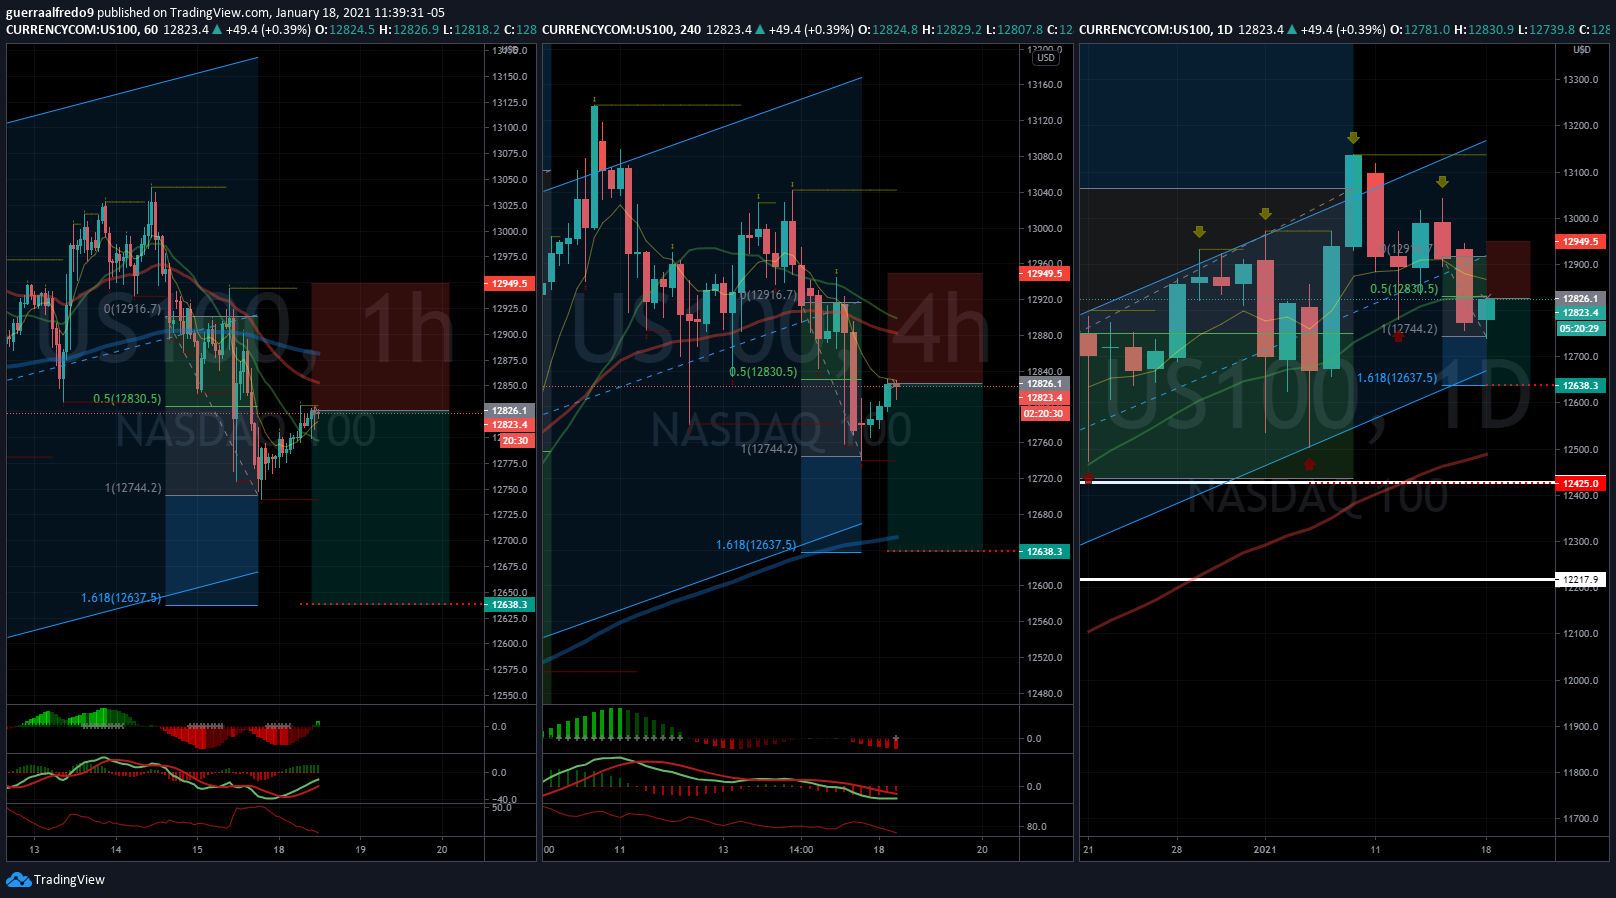Click leftmost yellow down arrow on daily chart
This screenshot has height=898, width=1616.
[1199, 232]
